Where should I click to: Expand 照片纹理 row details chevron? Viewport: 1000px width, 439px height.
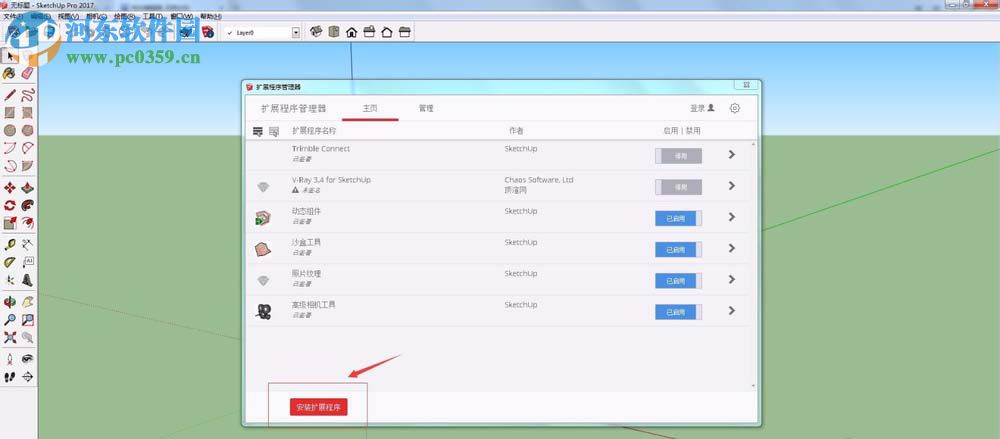click(x=732, y=279)
